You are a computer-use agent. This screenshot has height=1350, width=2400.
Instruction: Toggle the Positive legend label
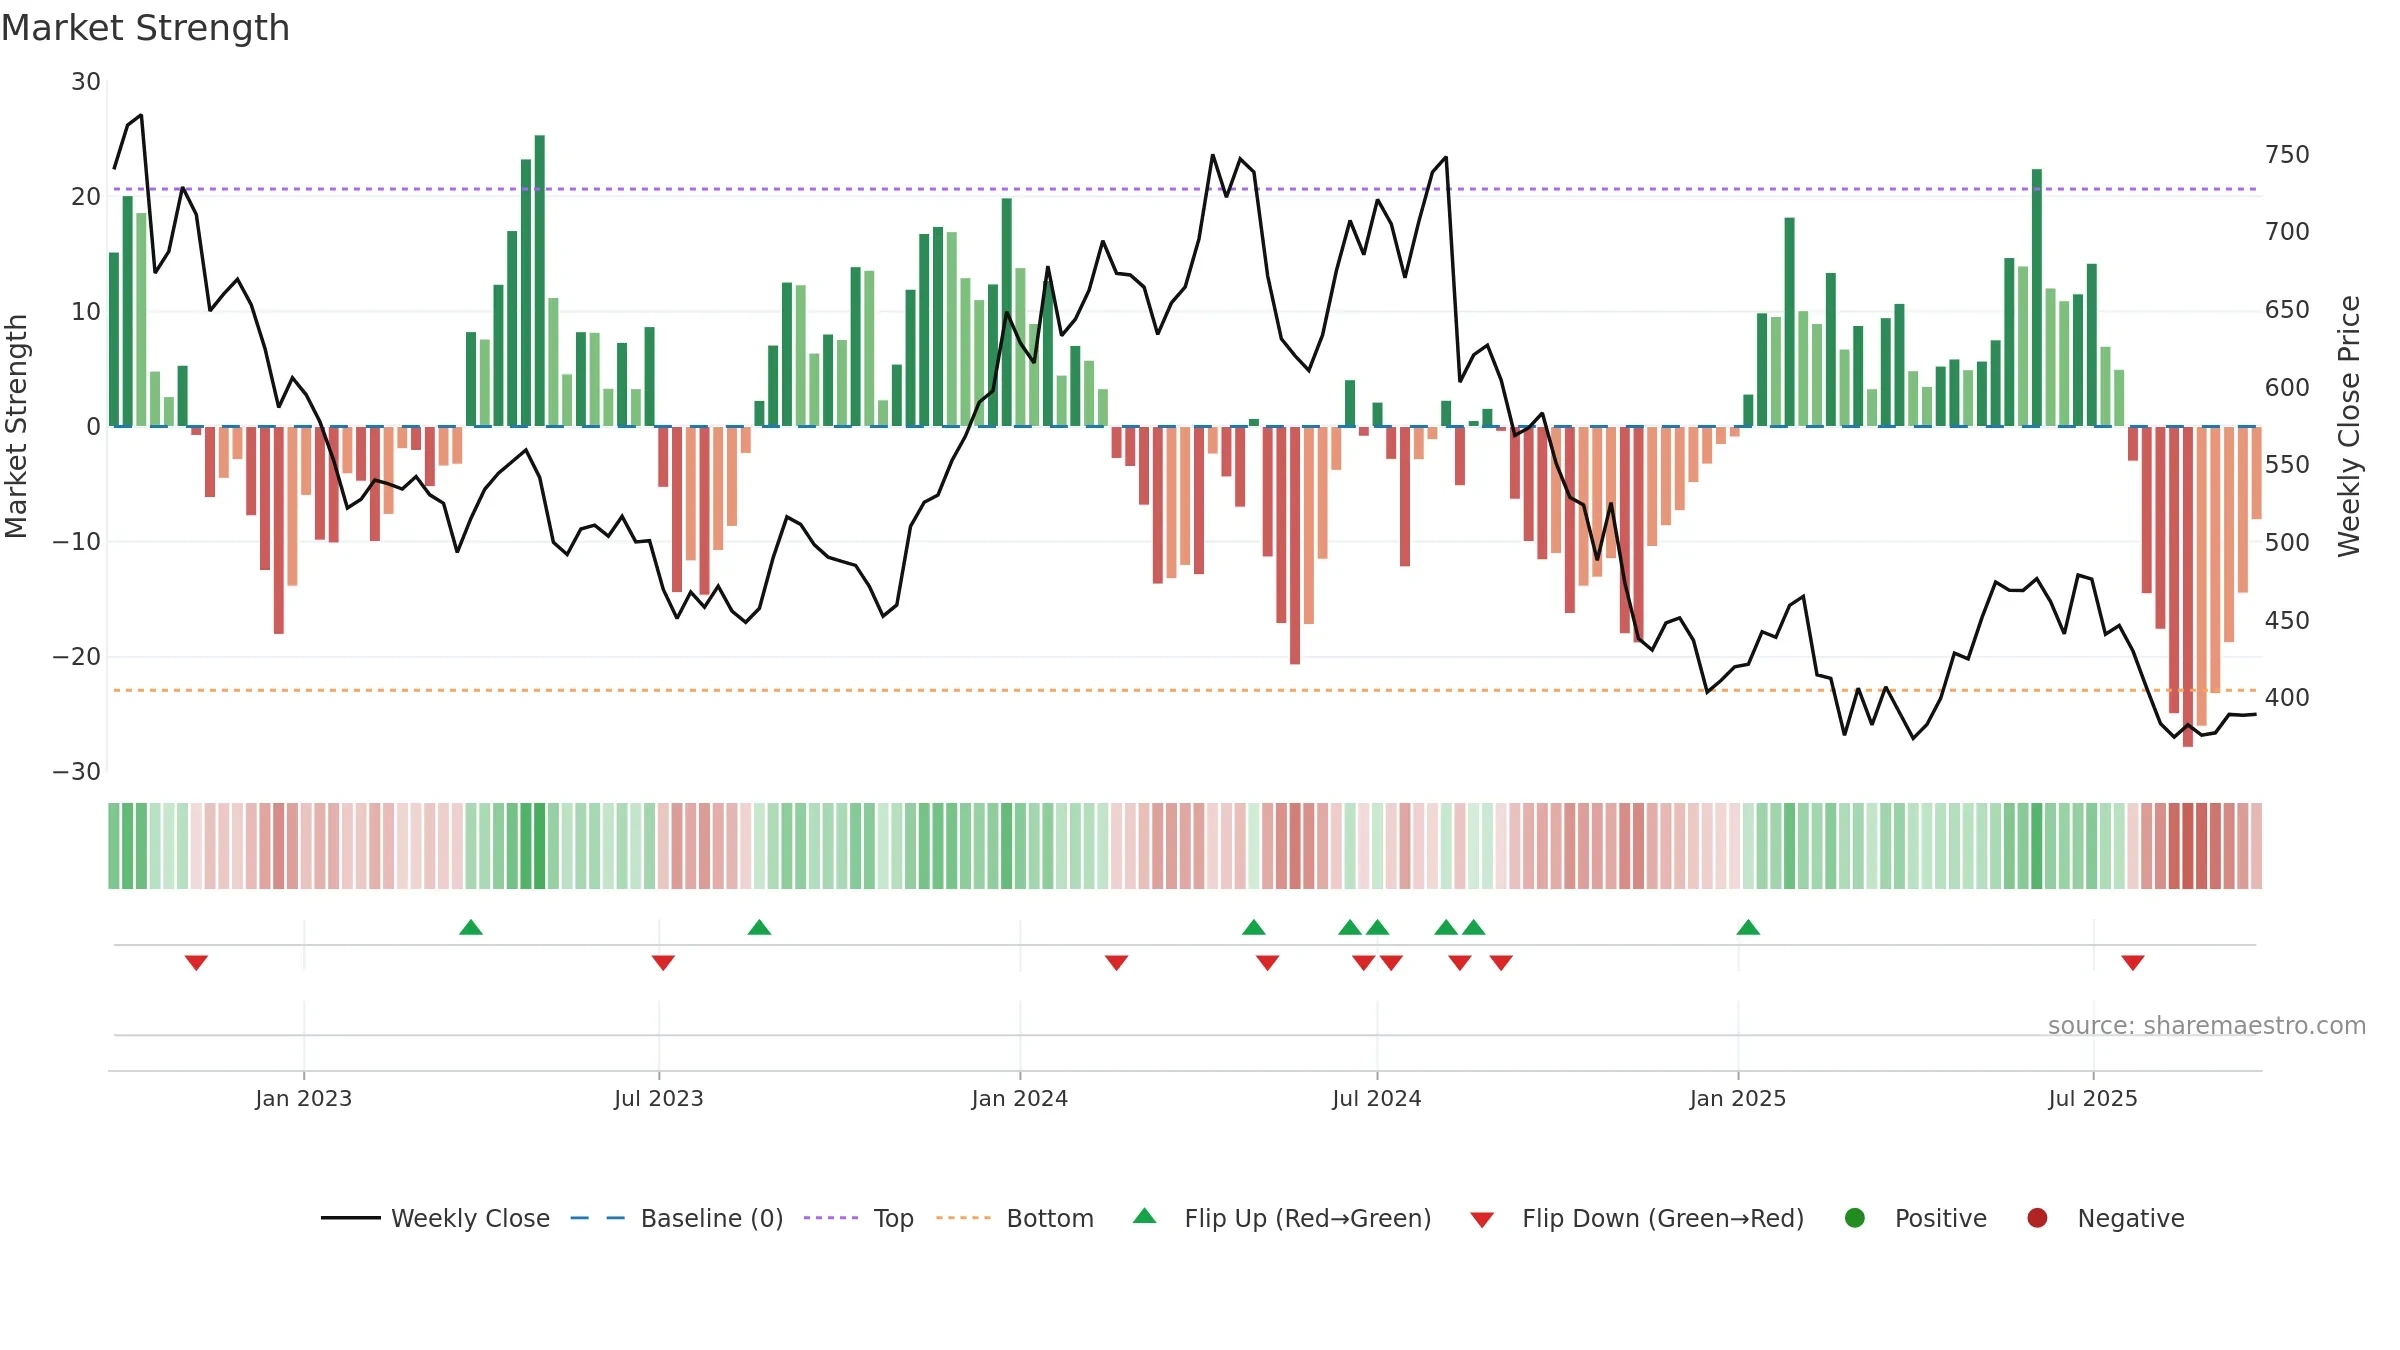1941,1219
